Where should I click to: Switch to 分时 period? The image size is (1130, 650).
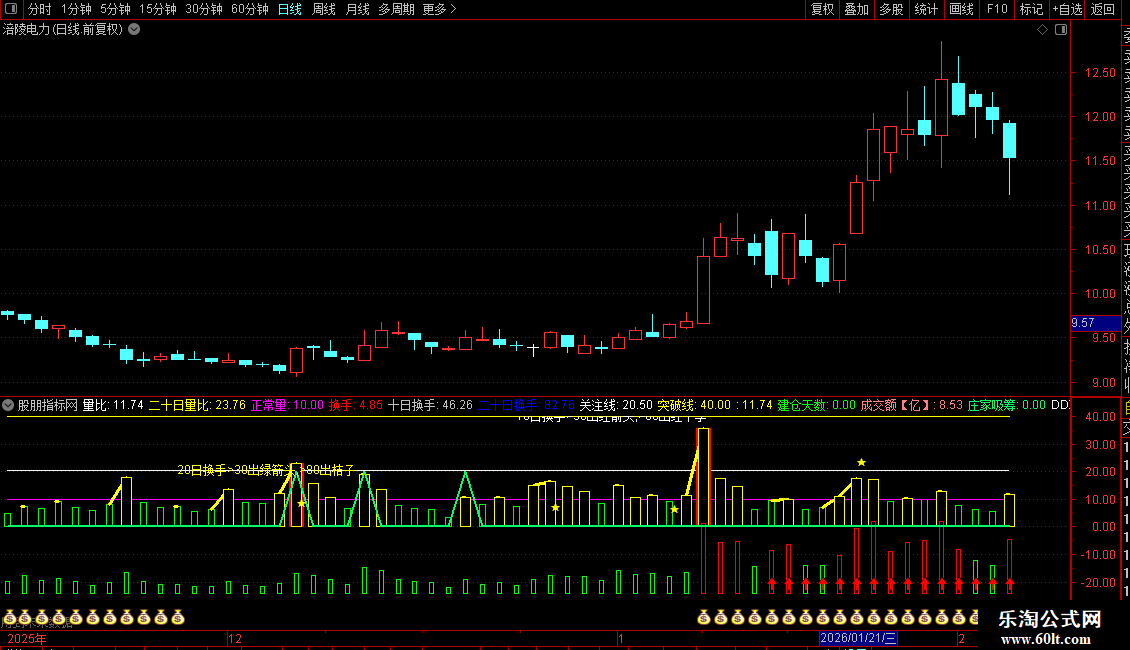coord(40,9)
